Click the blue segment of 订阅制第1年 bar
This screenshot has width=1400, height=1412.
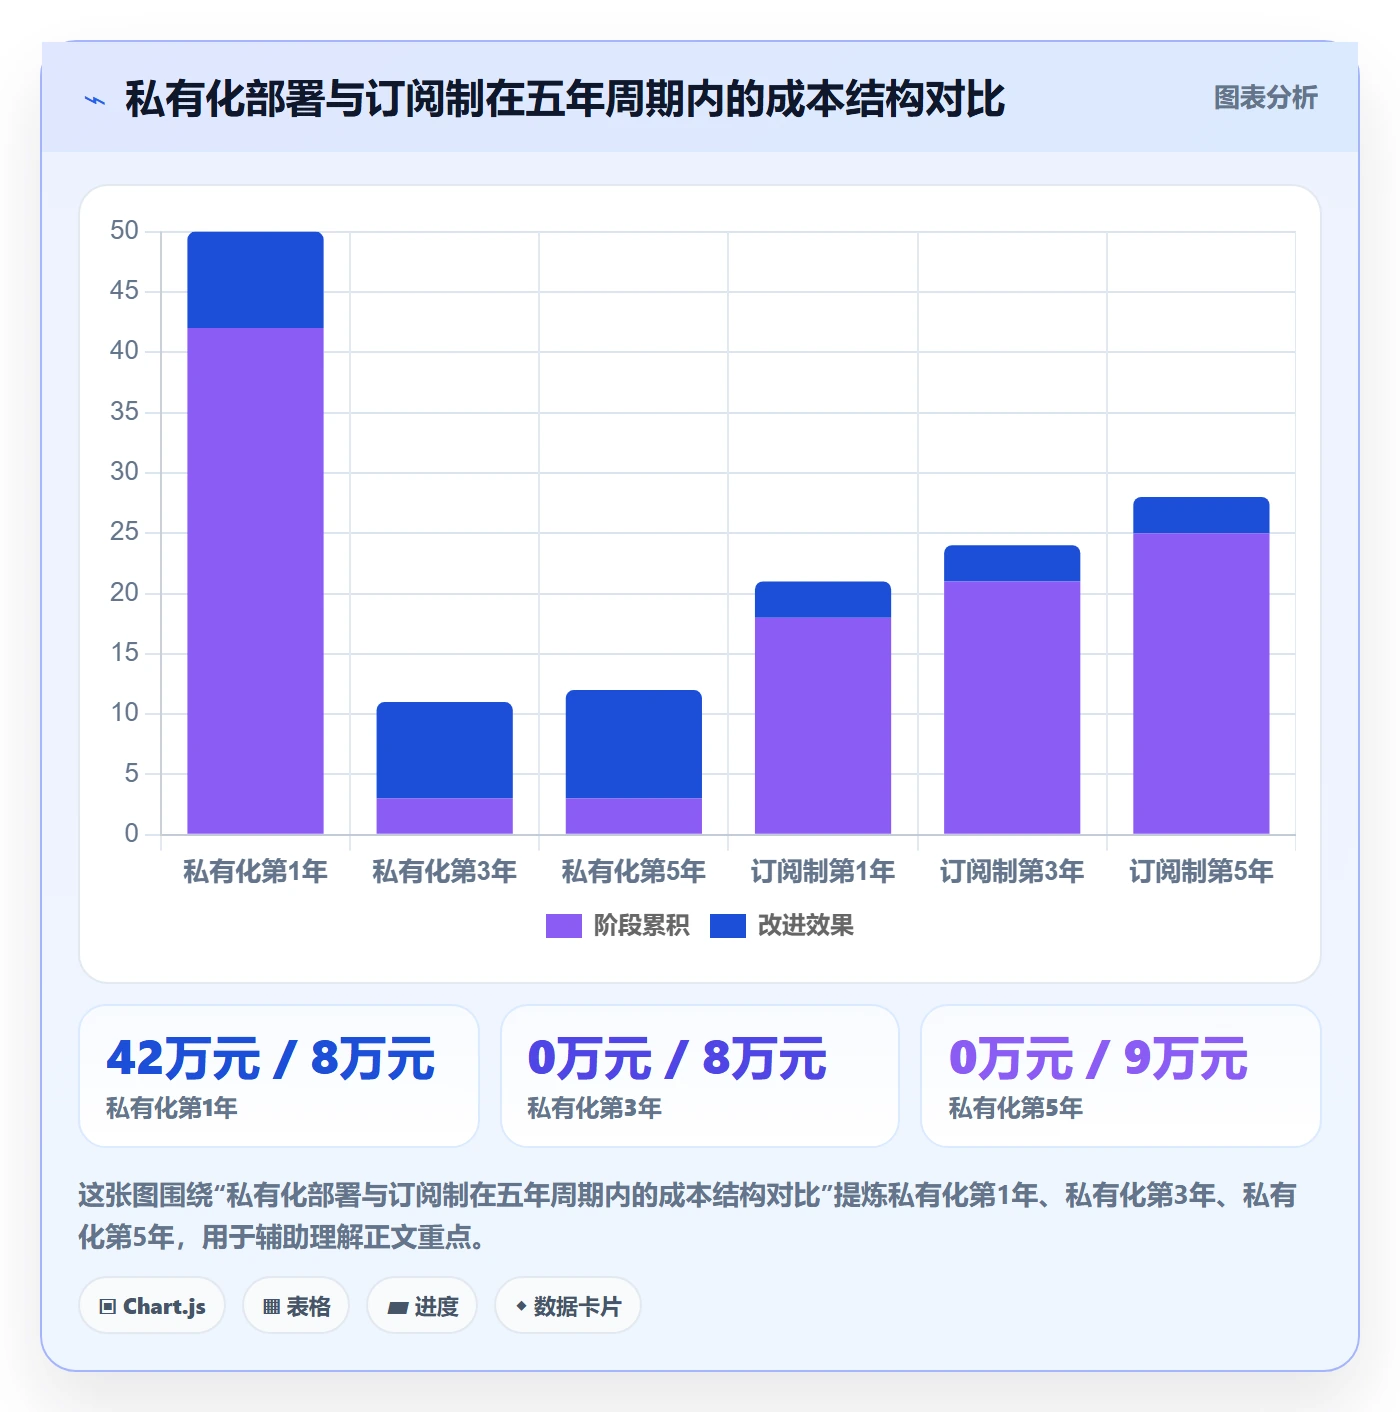point(823,599)
